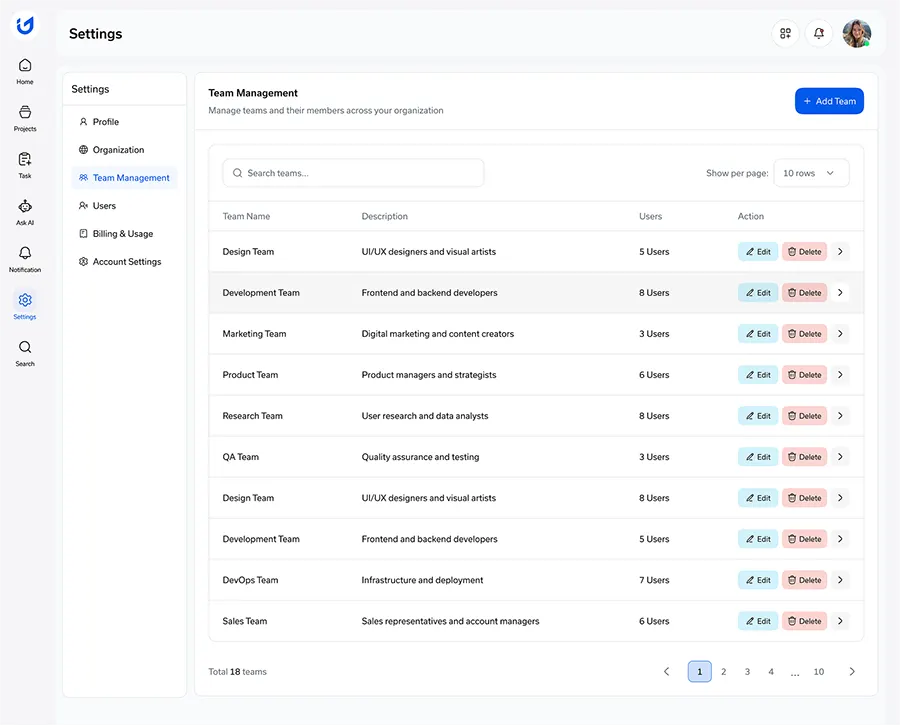Focus the Search teams input field
Screen dimensions: 900x725
click(x=353, y=173)
